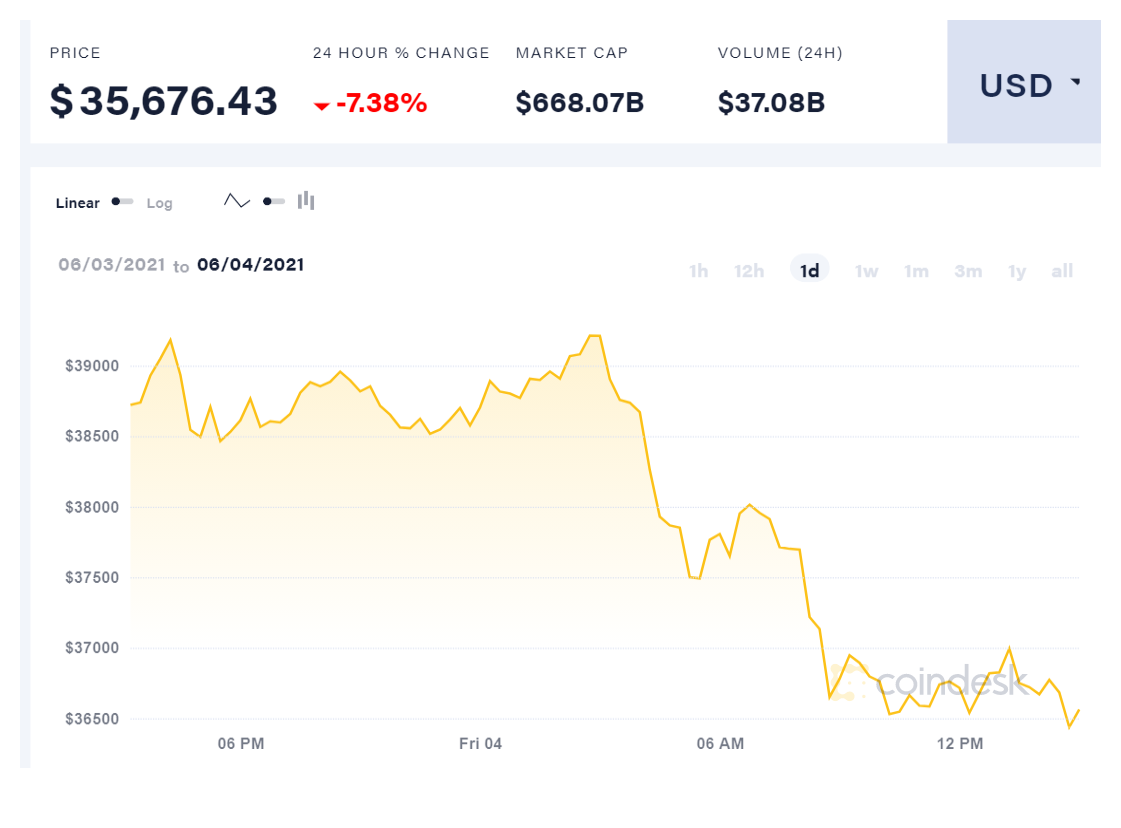Screen dimensions: 1121x828
Task: Click the line chart icon
Action: pos(237,201)
